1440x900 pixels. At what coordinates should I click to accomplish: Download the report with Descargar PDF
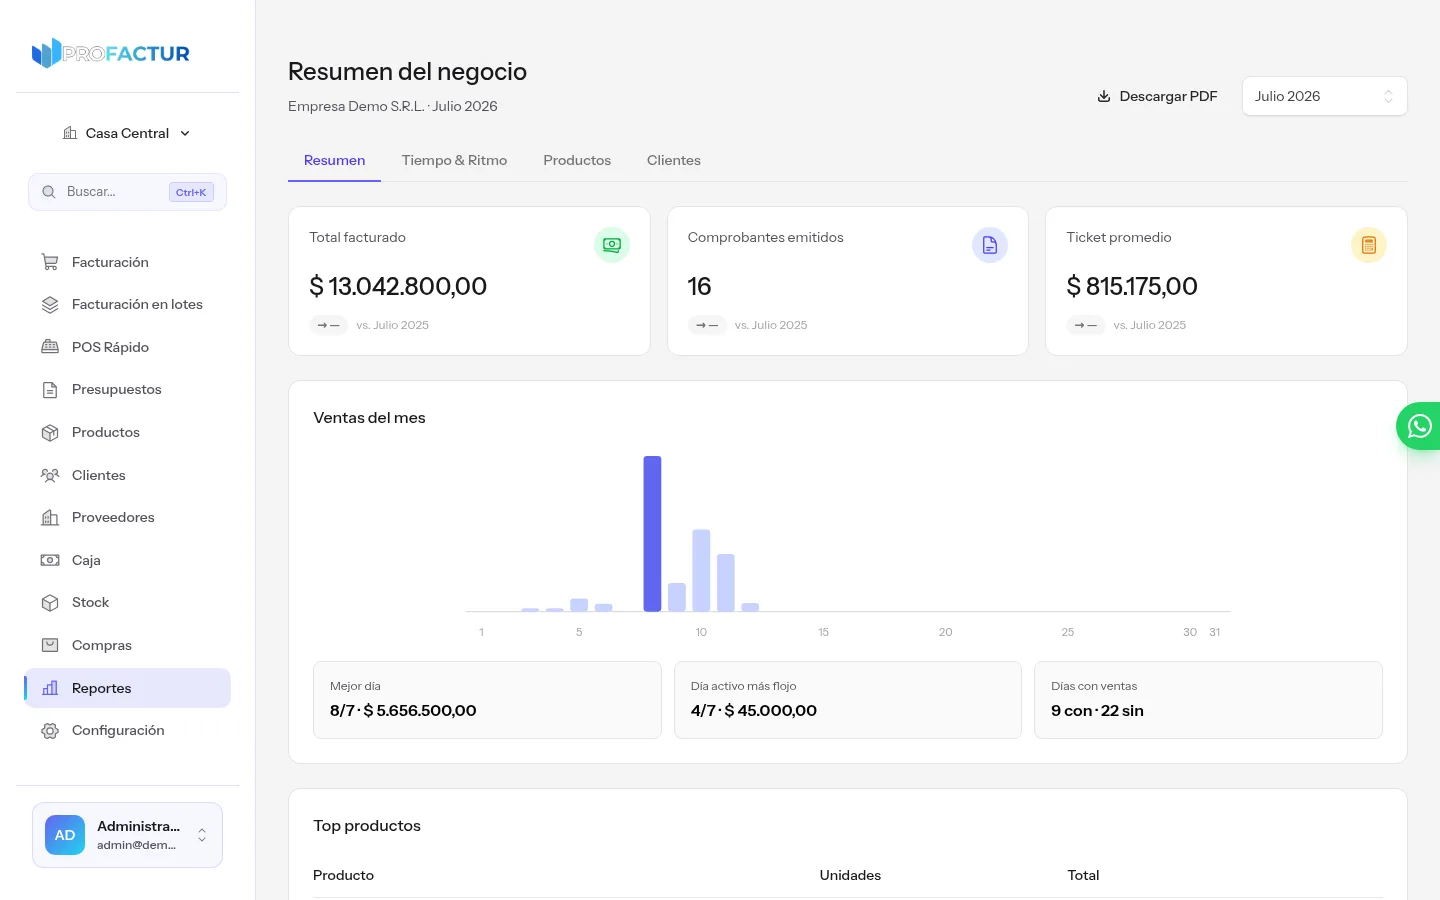click(x=1157, y=96)
